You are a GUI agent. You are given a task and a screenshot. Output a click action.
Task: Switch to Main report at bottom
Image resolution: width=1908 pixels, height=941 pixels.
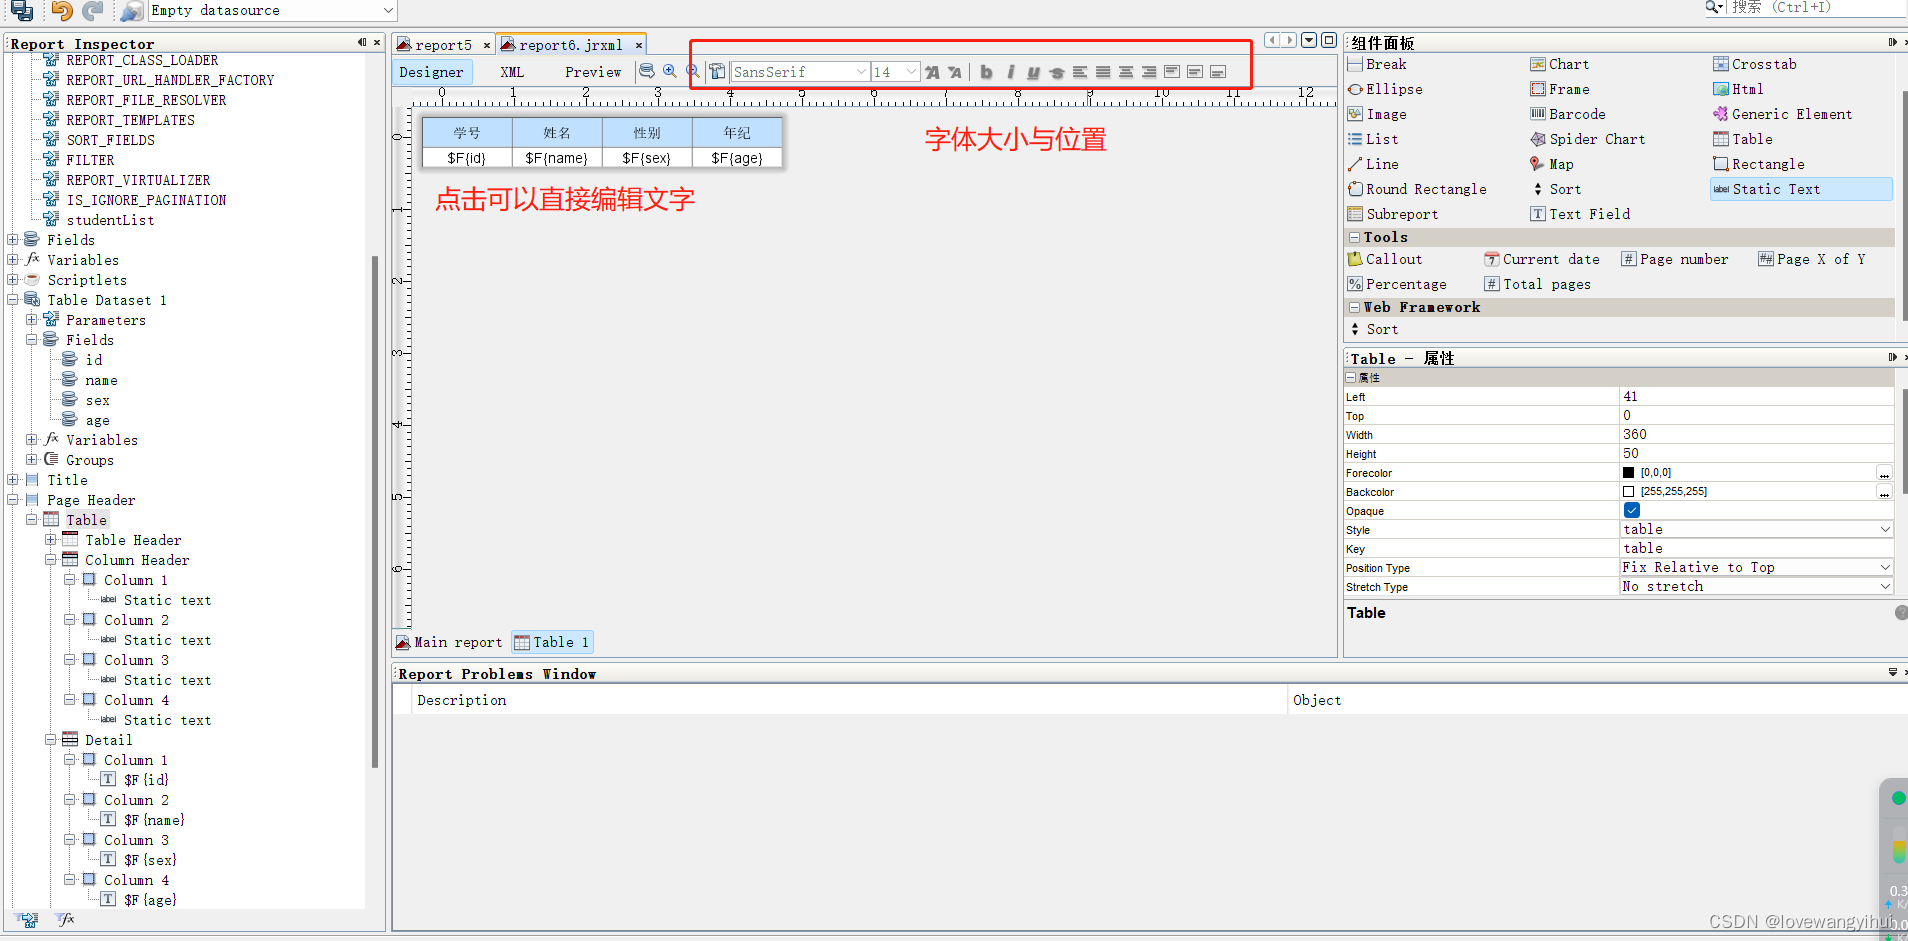(450, 642)
